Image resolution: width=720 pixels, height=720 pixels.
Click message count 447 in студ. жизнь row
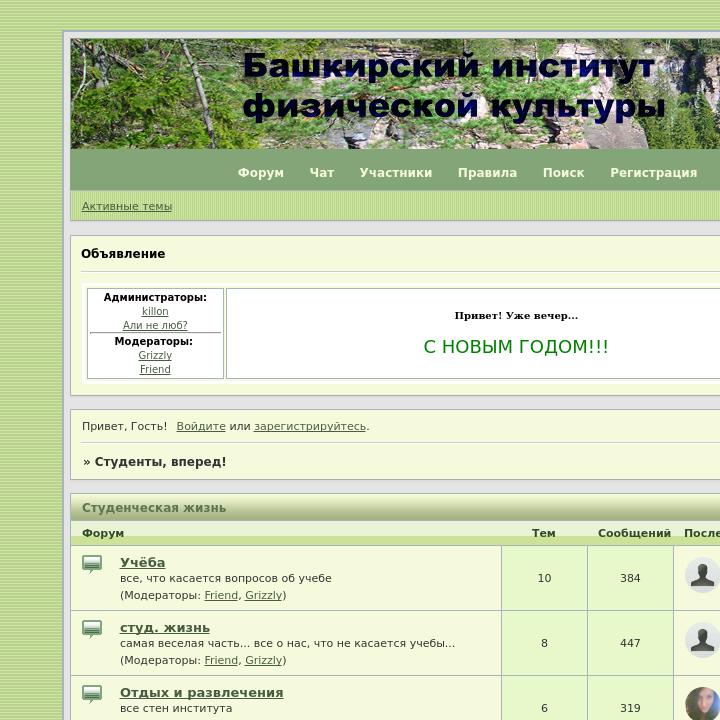(x=630, y=643)
